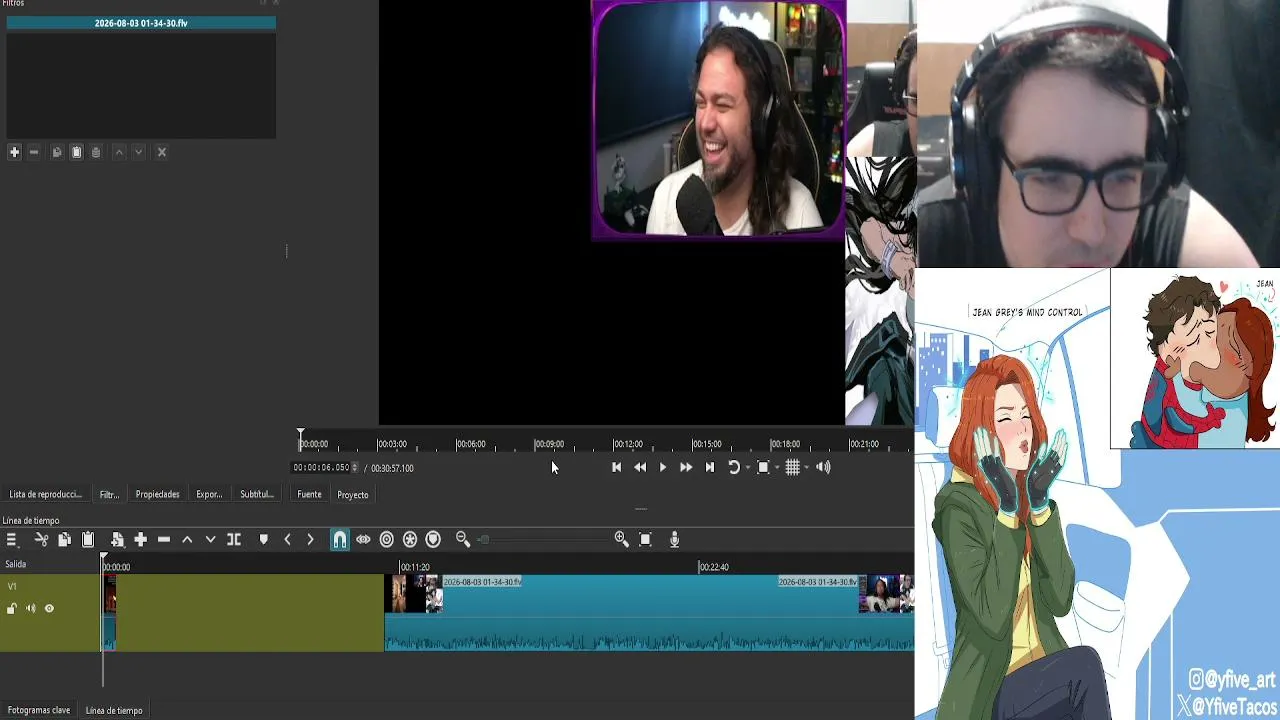The image size is (1280, 720).
Task: Fast forward the player playback
Action: coord(686,467)
